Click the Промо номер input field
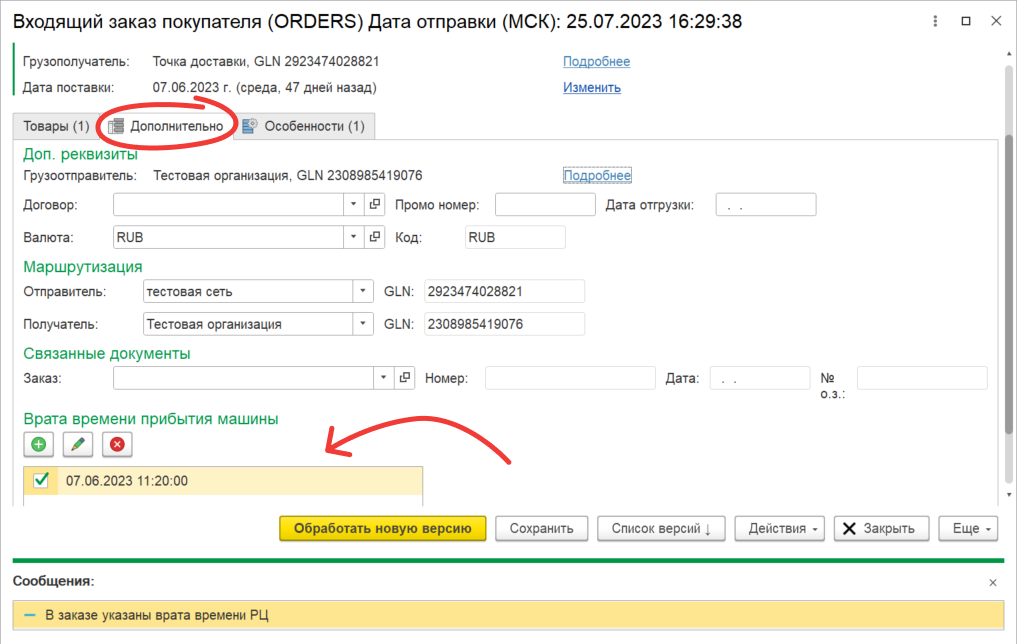This screenshot has width=1017, height=644. coord(544,205)
